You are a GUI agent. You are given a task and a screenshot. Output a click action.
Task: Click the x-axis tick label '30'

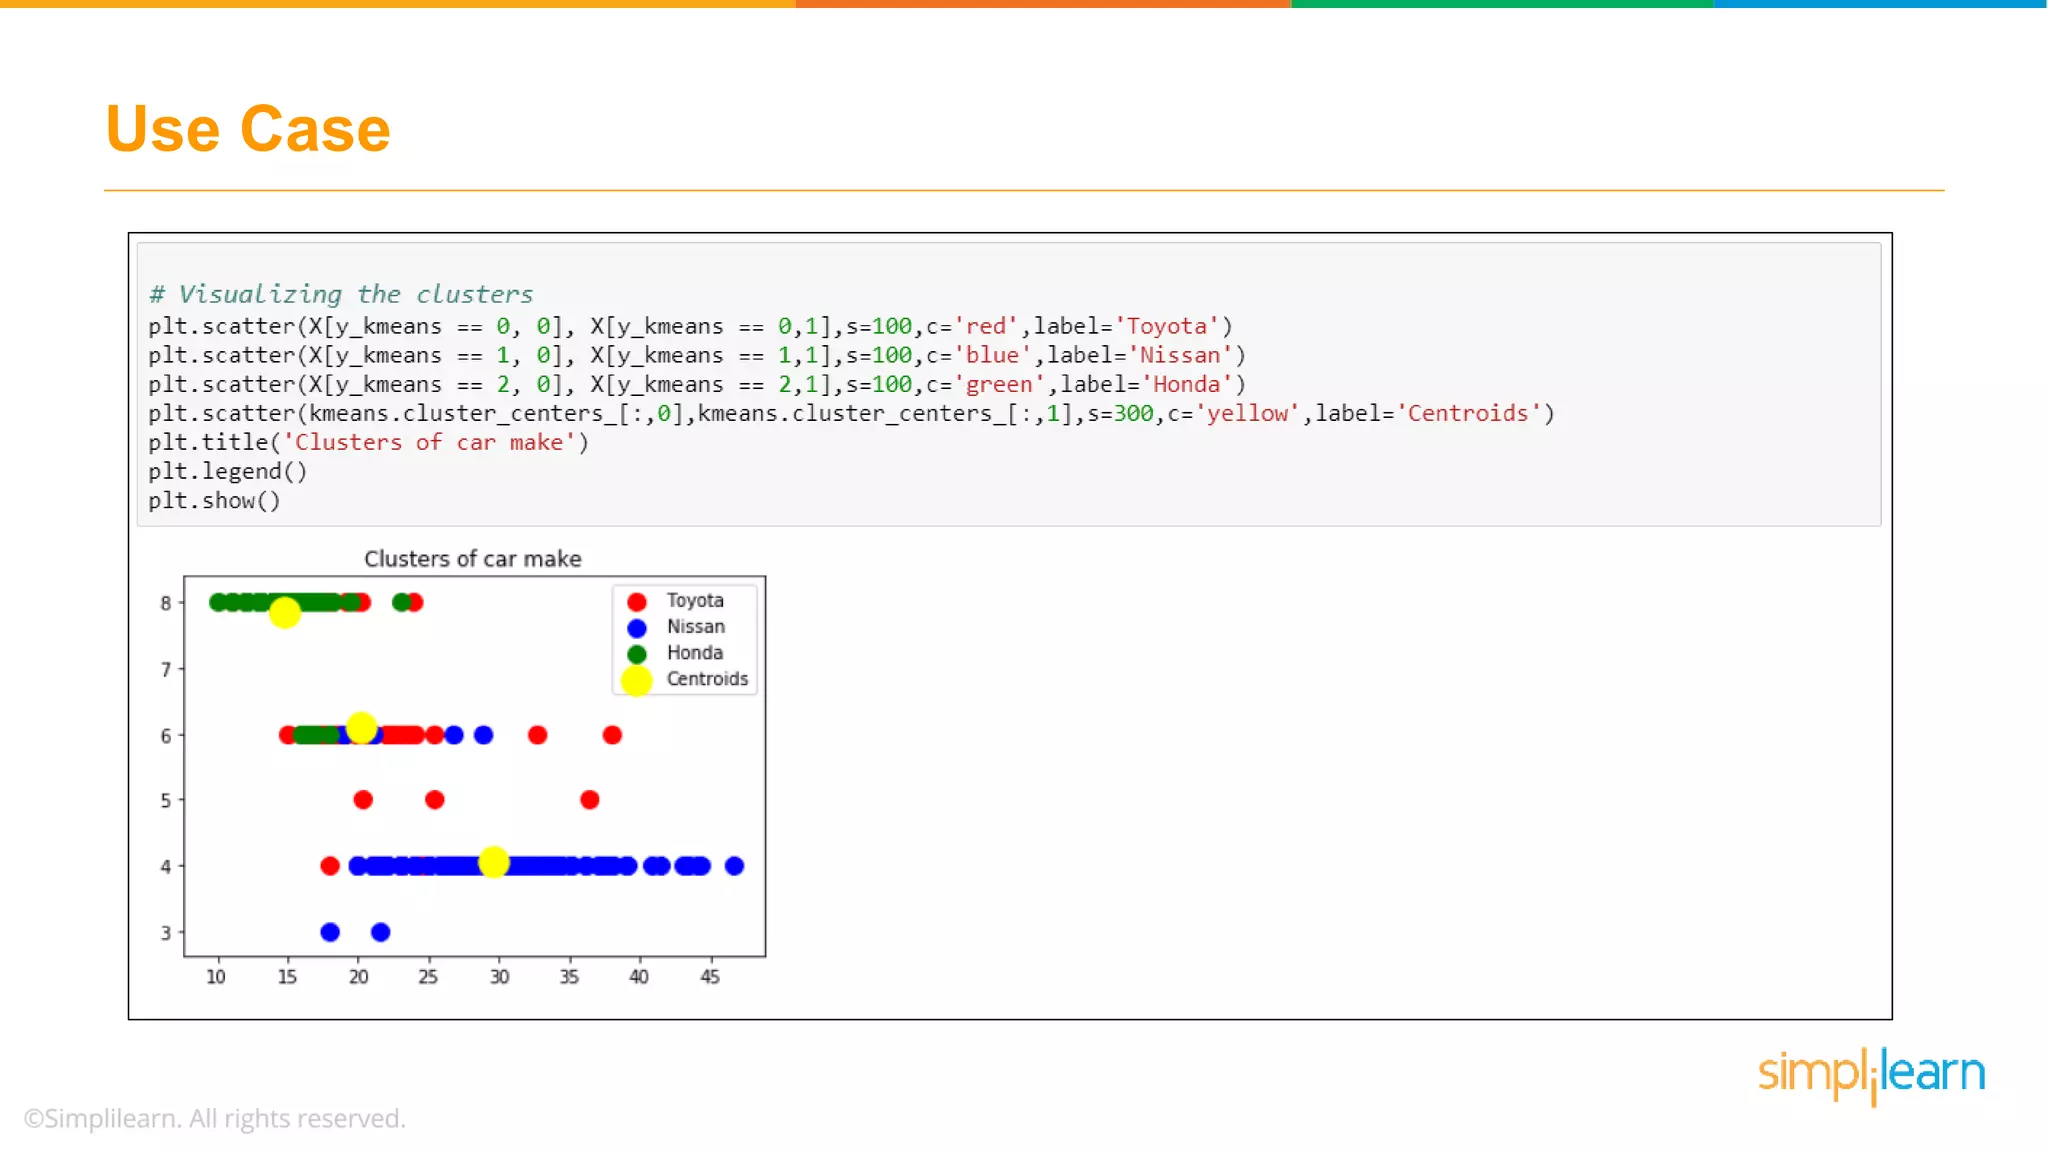(x=499, y=977)
